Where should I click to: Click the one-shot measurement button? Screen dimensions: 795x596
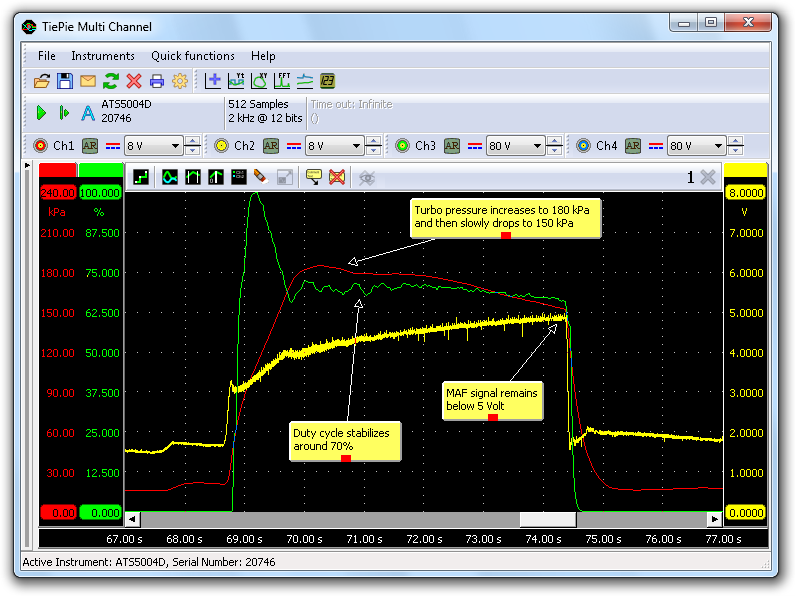(x=64, y=113)
